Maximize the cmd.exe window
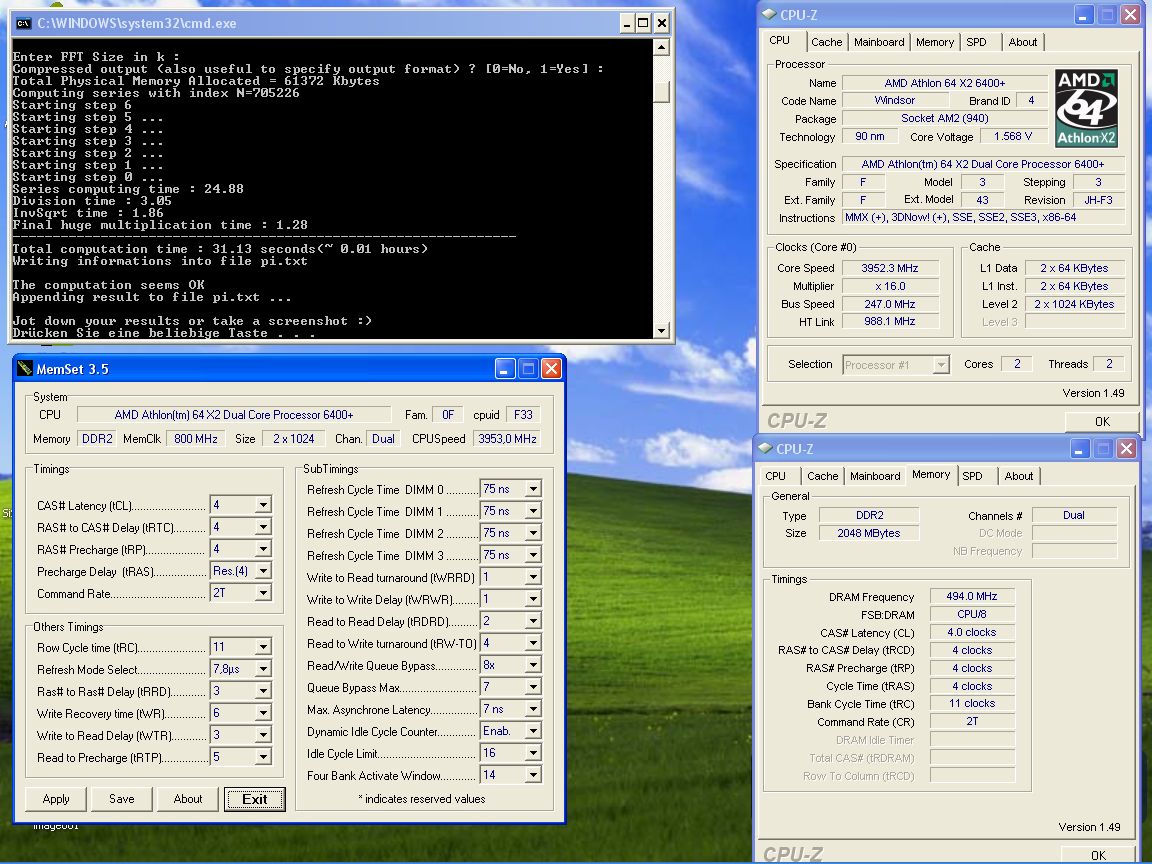The image size is (1152, 864). [x=643, y=24]
